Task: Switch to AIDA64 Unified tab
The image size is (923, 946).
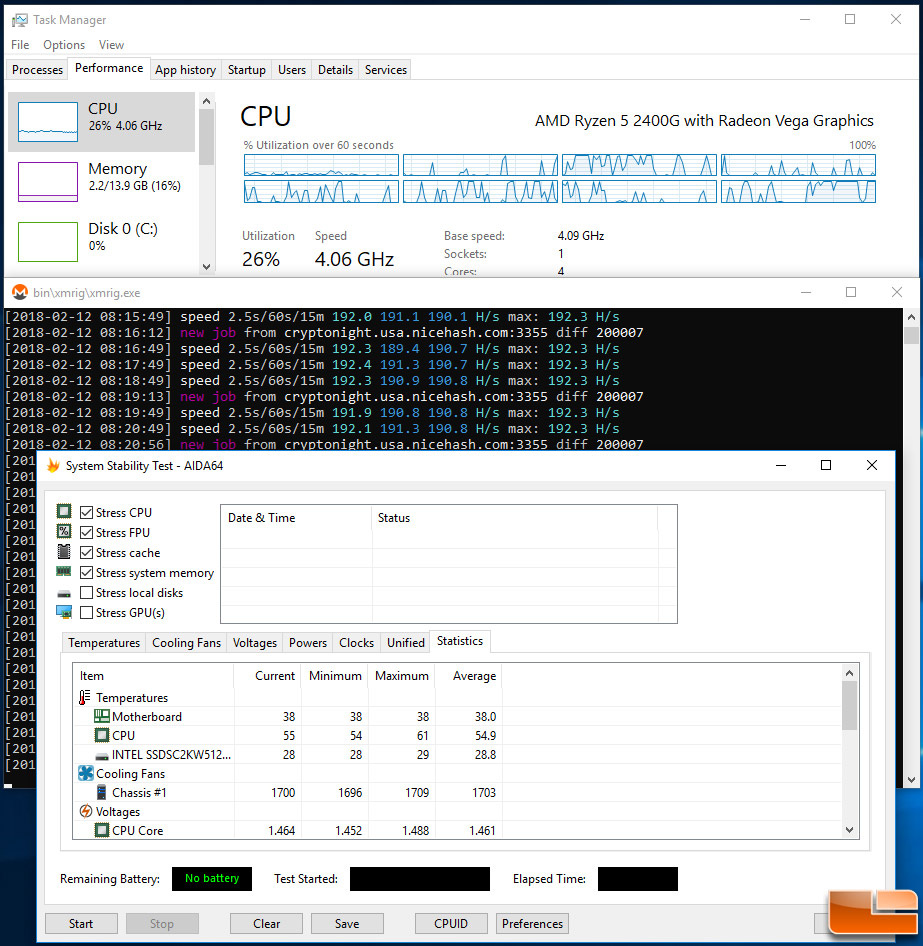Action: (x=406, y=643)
